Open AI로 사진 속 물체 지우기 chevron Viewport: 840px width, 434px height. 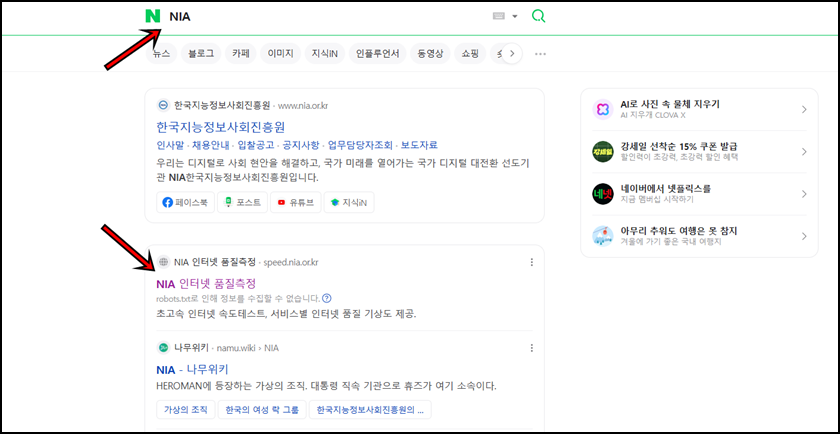click(x=804, y=109)
